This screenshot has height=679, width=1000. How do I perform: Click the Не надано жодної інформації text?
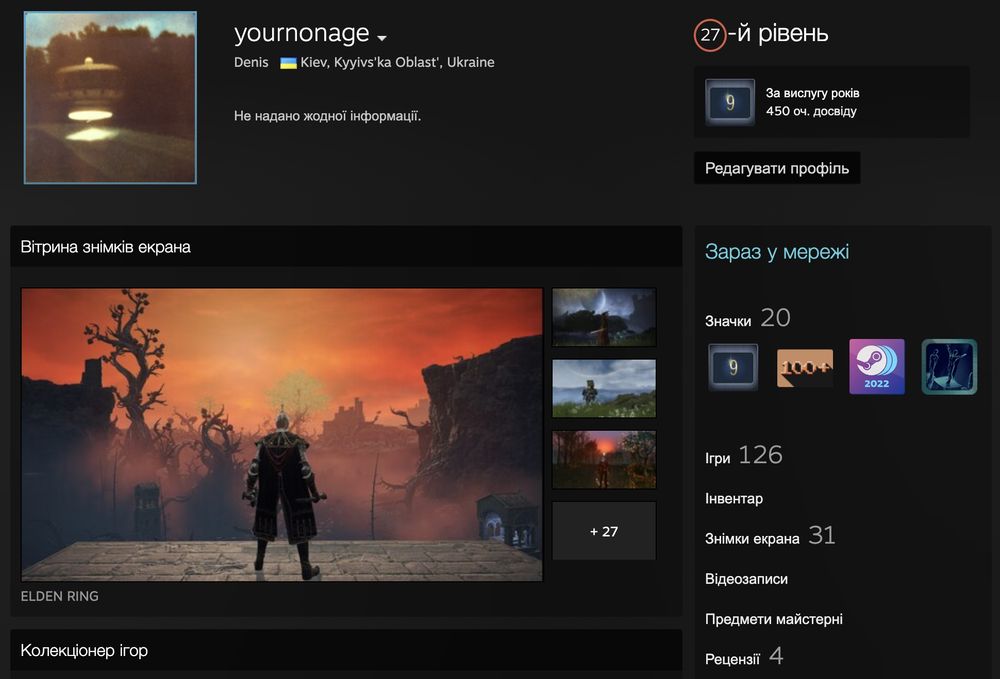[x=327, y=116]
